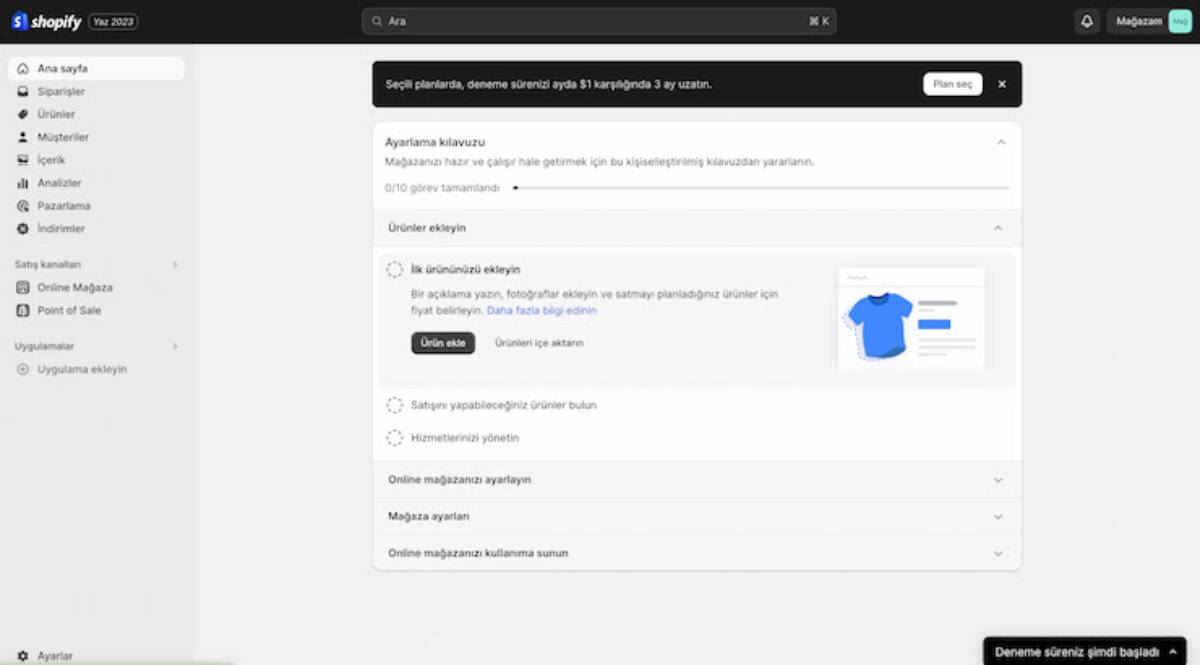Click the Ara search field

[x=598, y=21]
